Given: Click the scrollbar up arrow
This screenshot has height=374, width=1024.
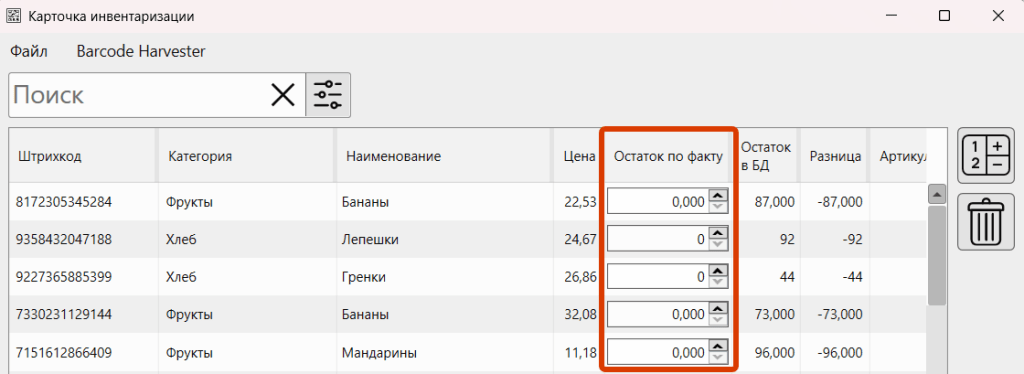Looking at the screenshot, I should click(937, 194).
